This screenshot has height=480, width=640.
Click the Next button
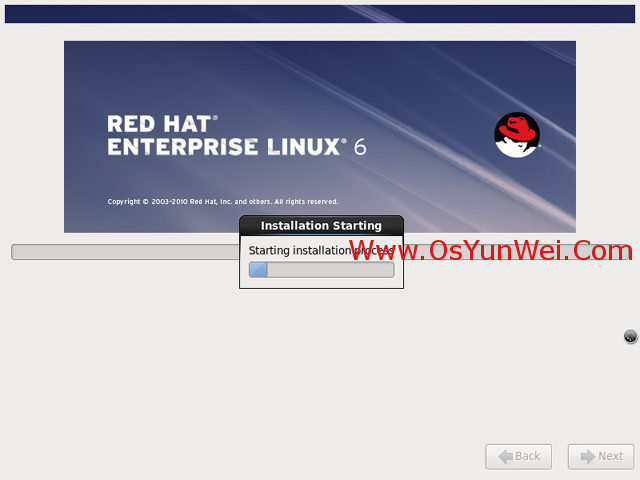pos(601,456)
